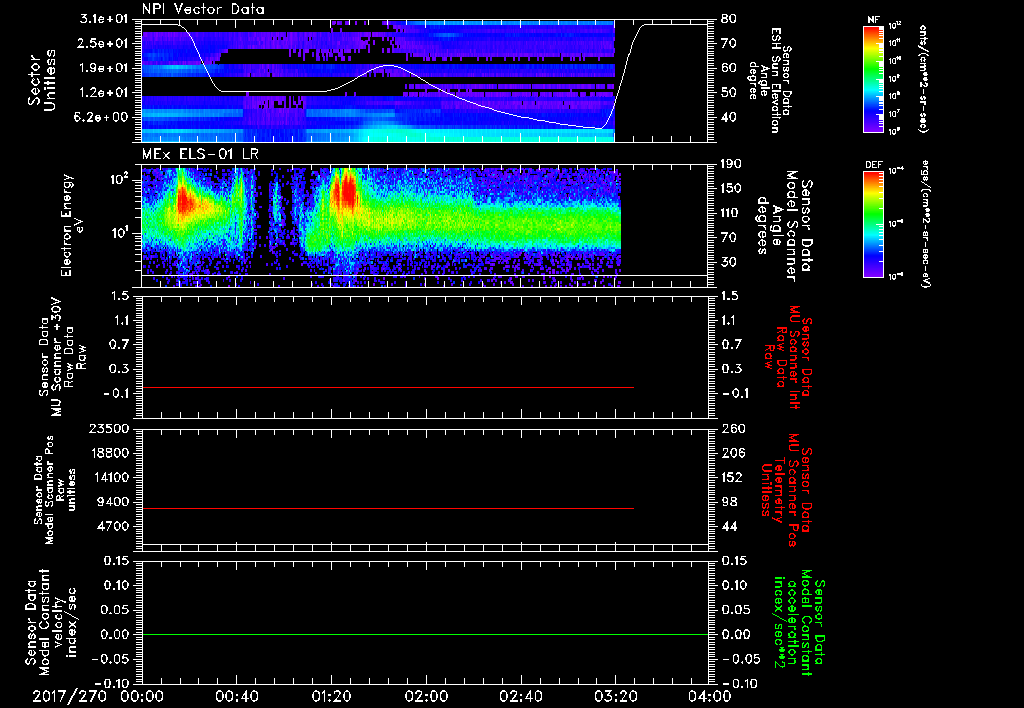Click the 10 to the 7th NF color bar label
1024x708 pixels.
895,114
